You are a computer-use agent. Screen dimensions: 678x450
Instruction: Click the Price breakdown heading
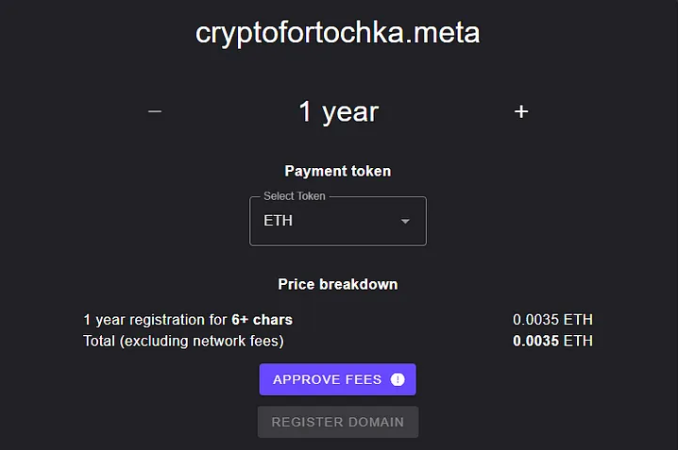338,284
